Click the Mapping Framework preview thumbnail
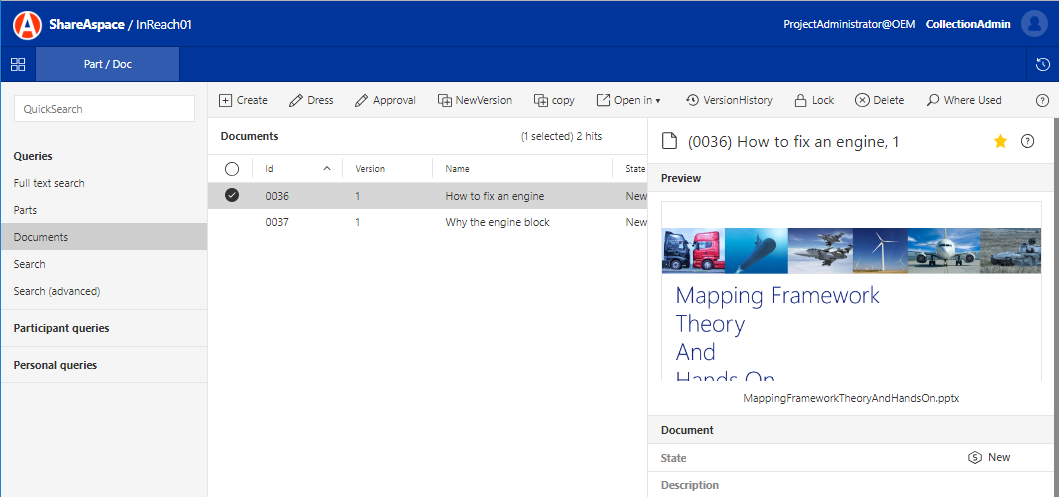 (x=851, y=292)
